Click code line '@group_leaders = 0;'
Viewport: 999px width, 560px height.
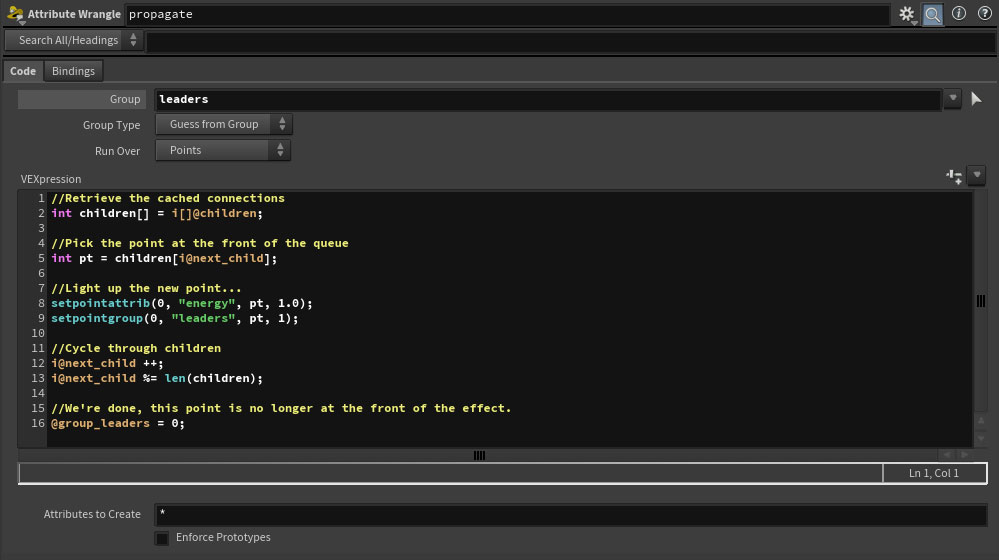coord(118,424)
